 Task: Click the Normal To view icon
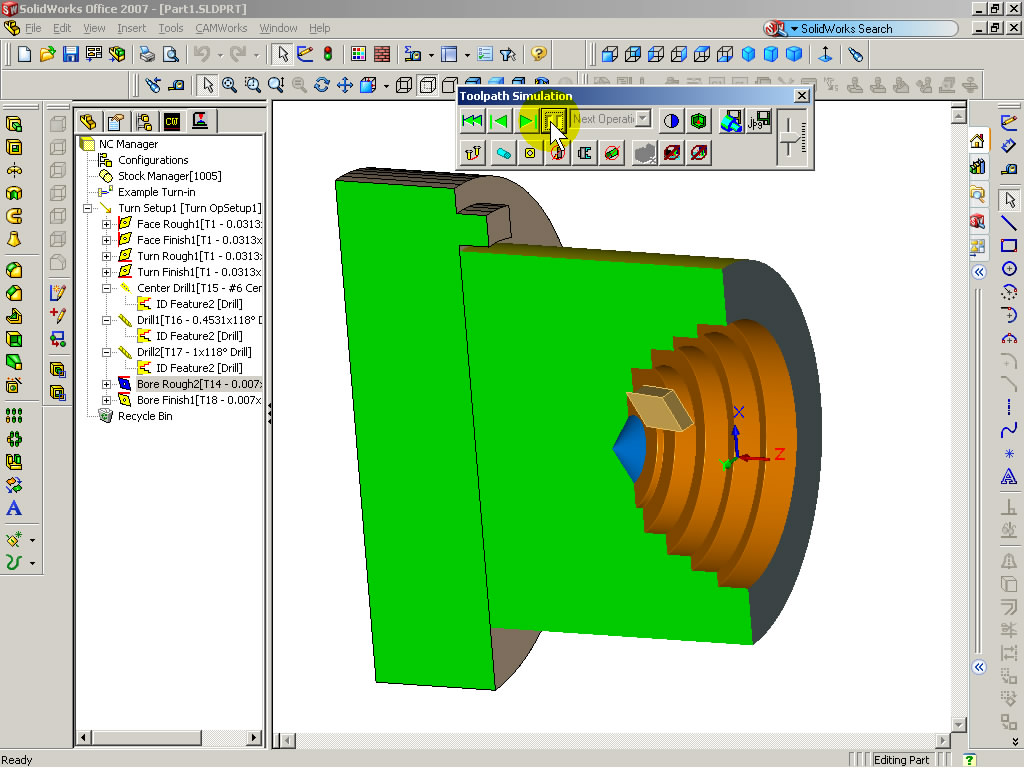pos(825,54)
